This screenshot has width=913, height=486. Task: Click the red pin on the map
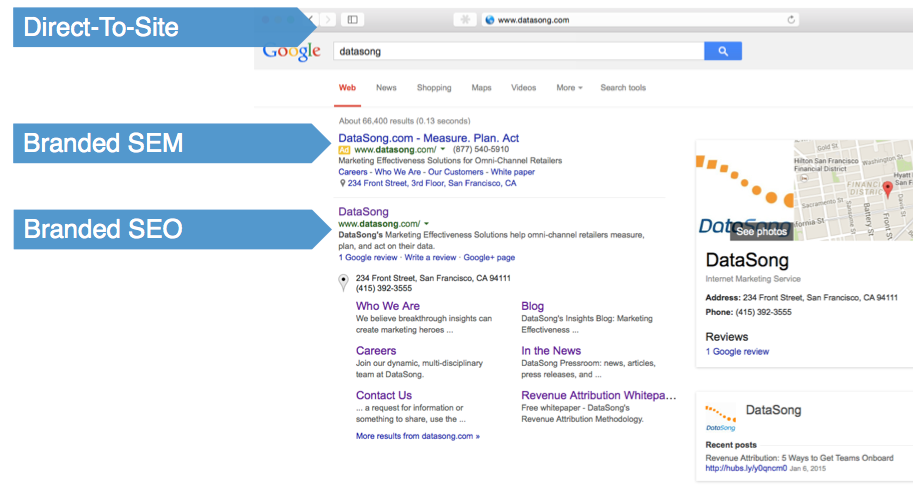tap(887, 189)
